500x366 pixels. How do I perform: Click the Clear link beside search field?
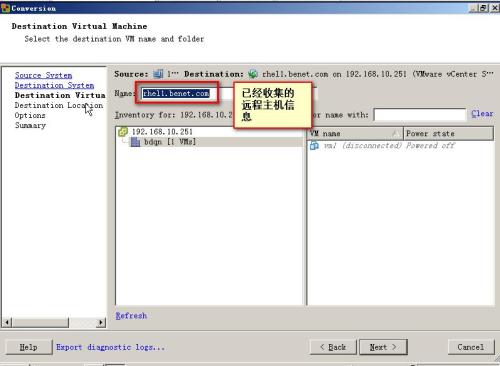click(x=482, y=114)
